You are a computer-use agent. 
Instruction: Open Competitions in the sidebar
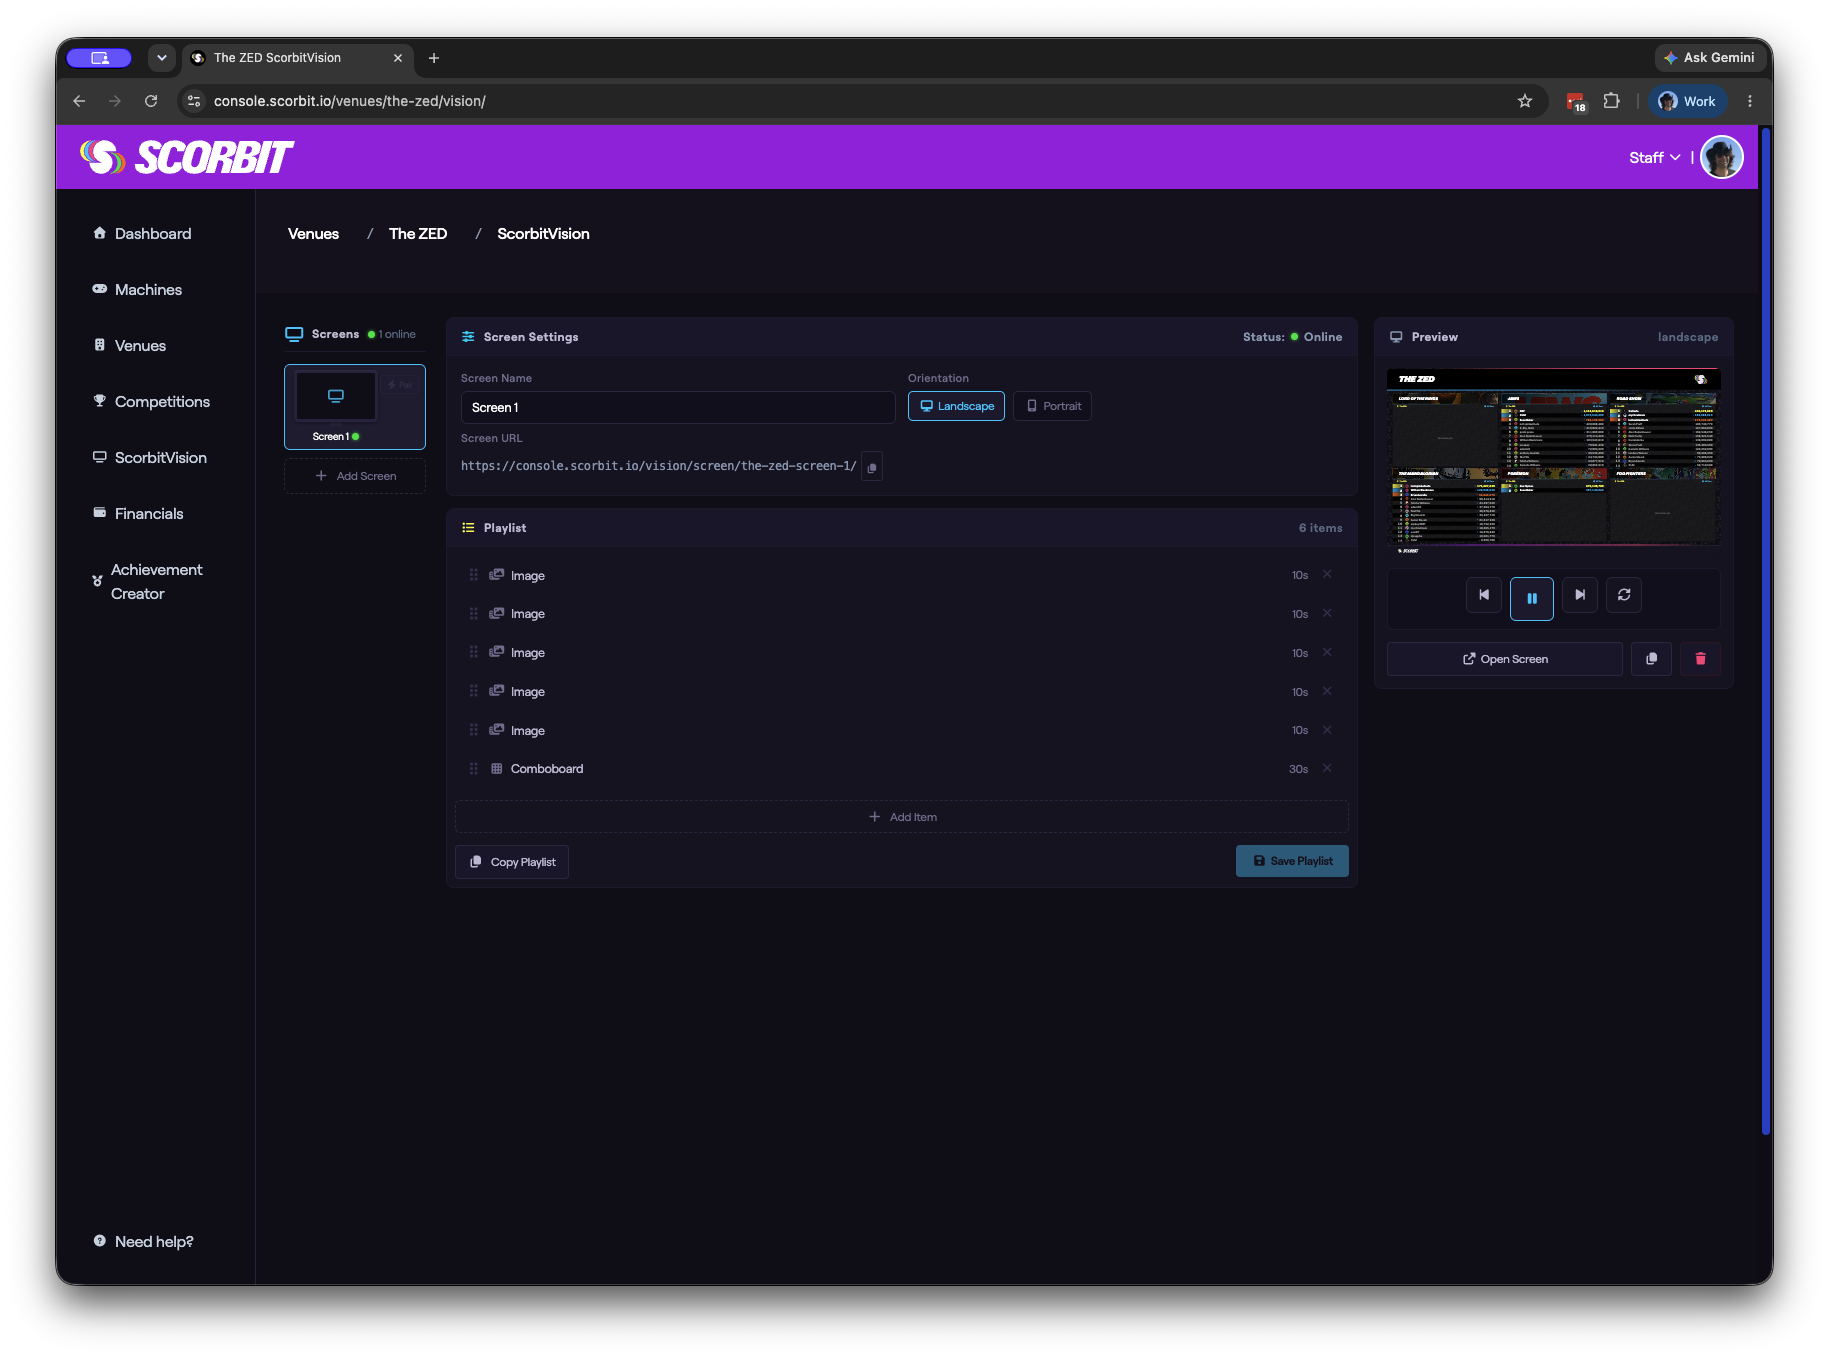pos(152,402)
